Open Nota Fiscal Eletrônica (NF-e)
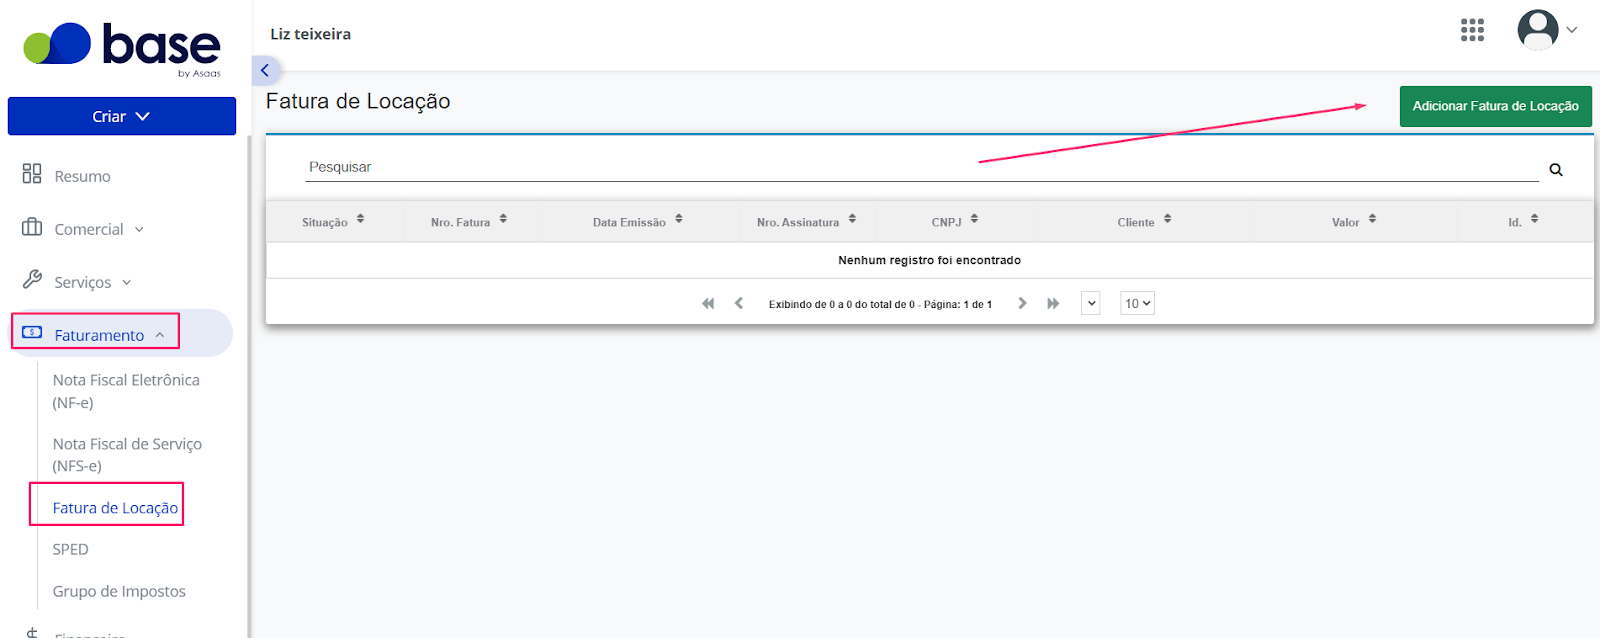The height and width of the screenshot is (638, 1600). 126,391
